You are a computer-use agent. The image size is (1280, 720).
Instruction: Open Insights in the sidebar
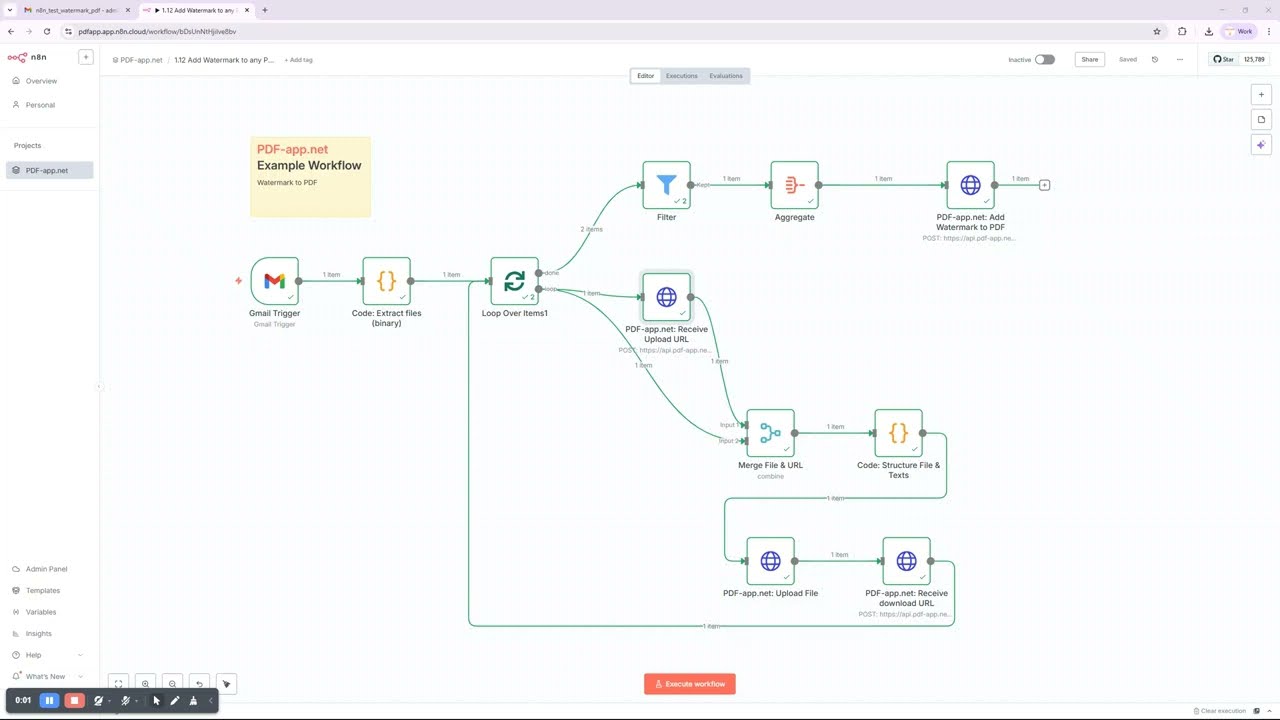coord(47,633)
